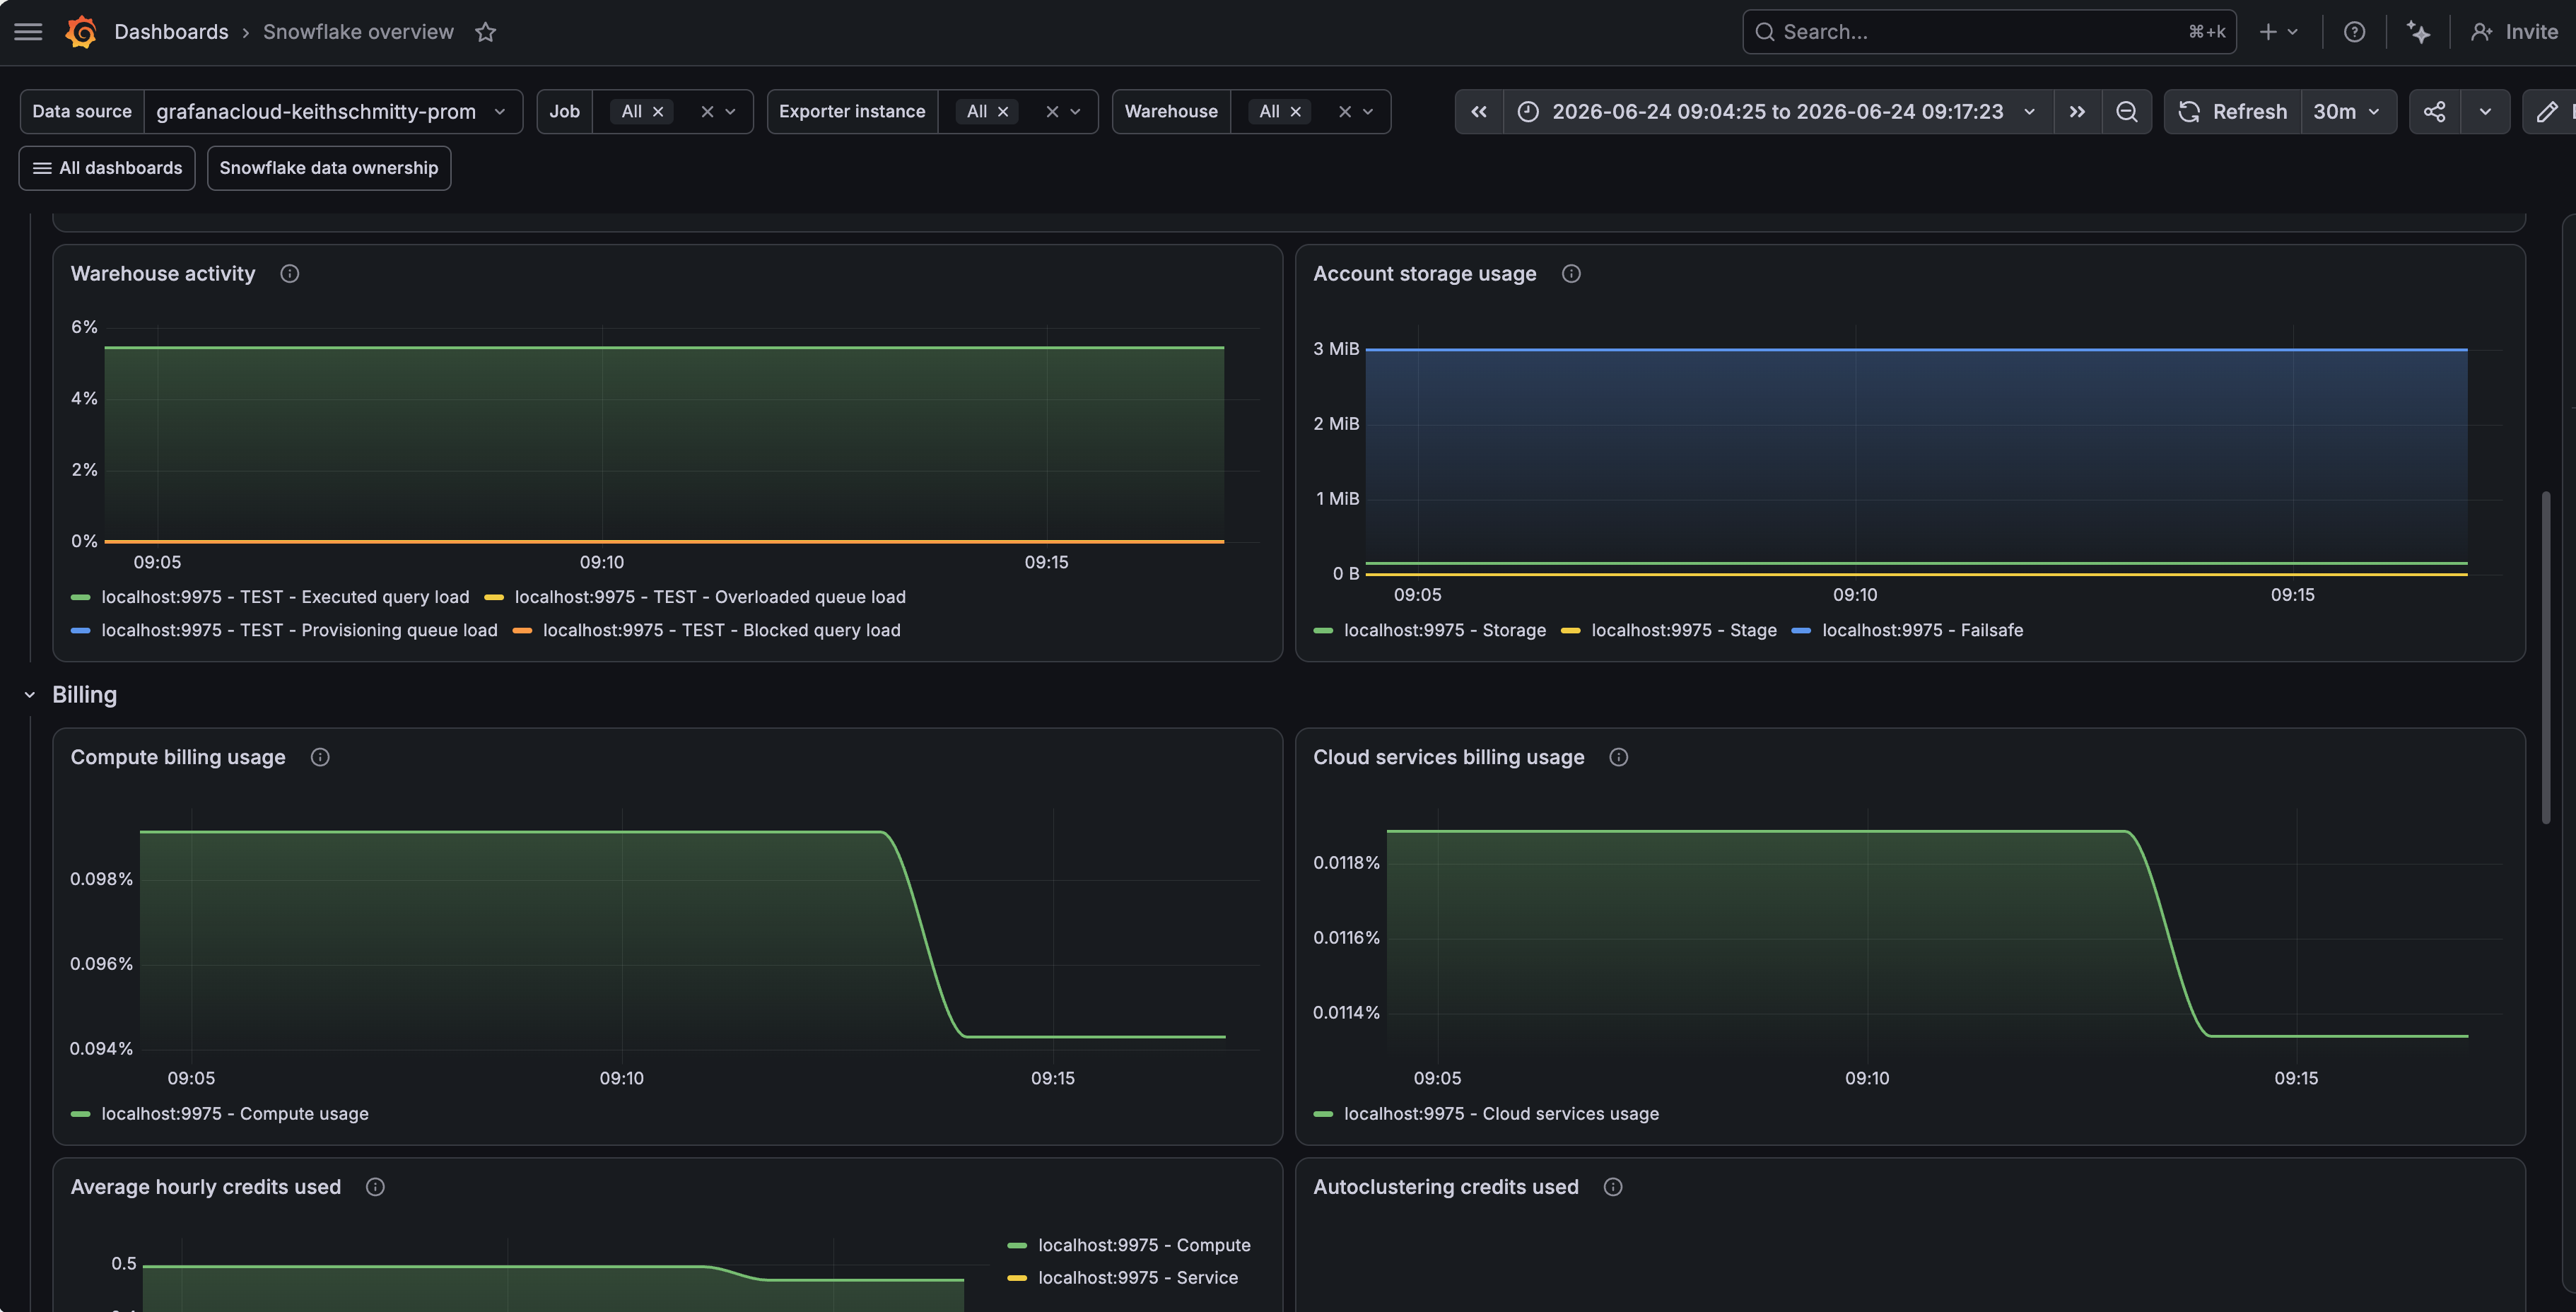Click the Invite button
2576x1312 pixels.
tap(2514, 32)
